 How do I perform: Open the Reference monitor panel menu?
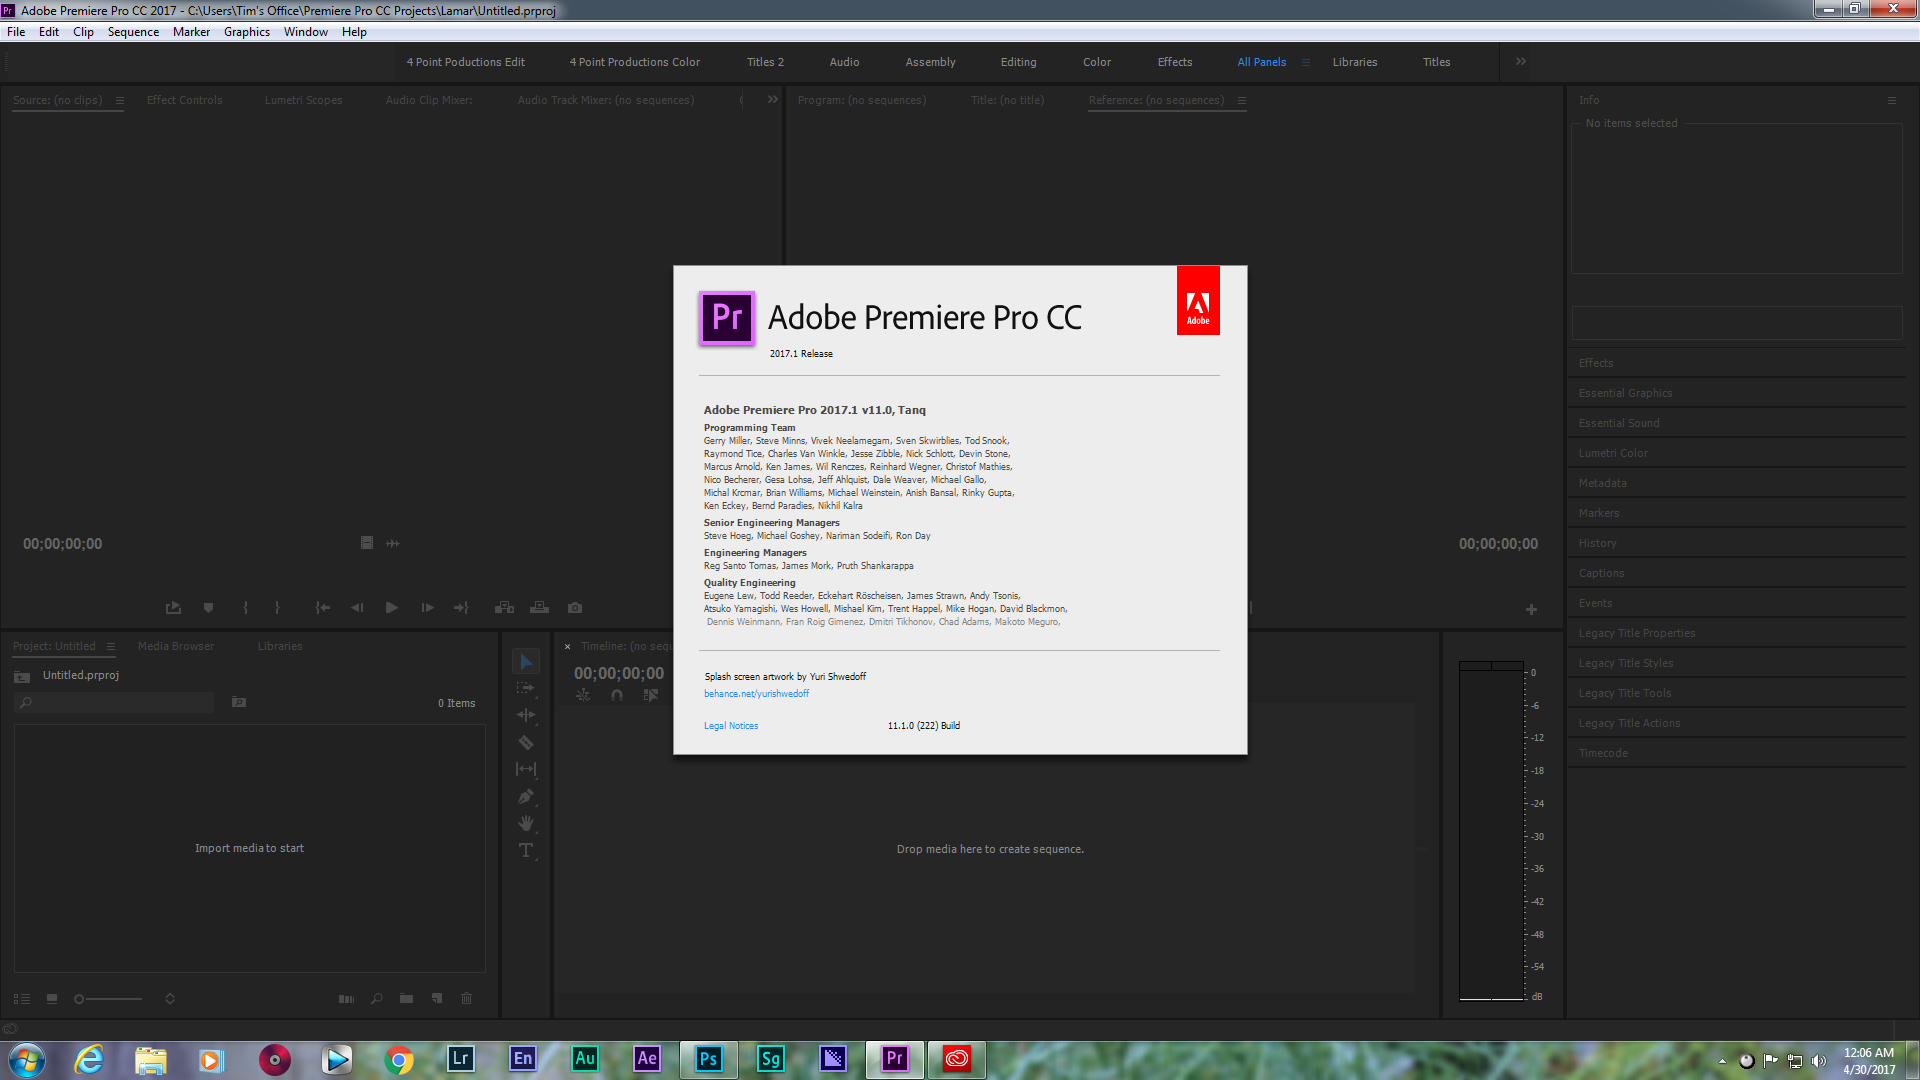[x=1242, y=100]
